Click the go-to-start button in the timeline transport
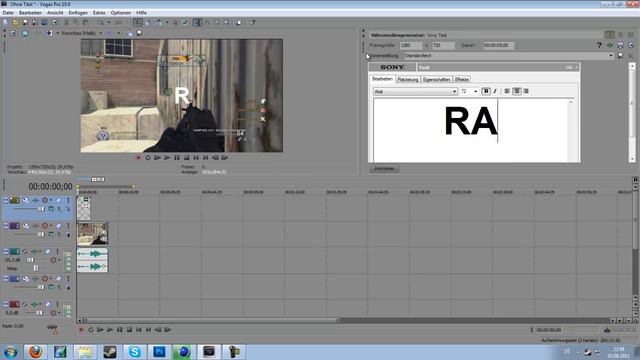 [x=139, y=330]
